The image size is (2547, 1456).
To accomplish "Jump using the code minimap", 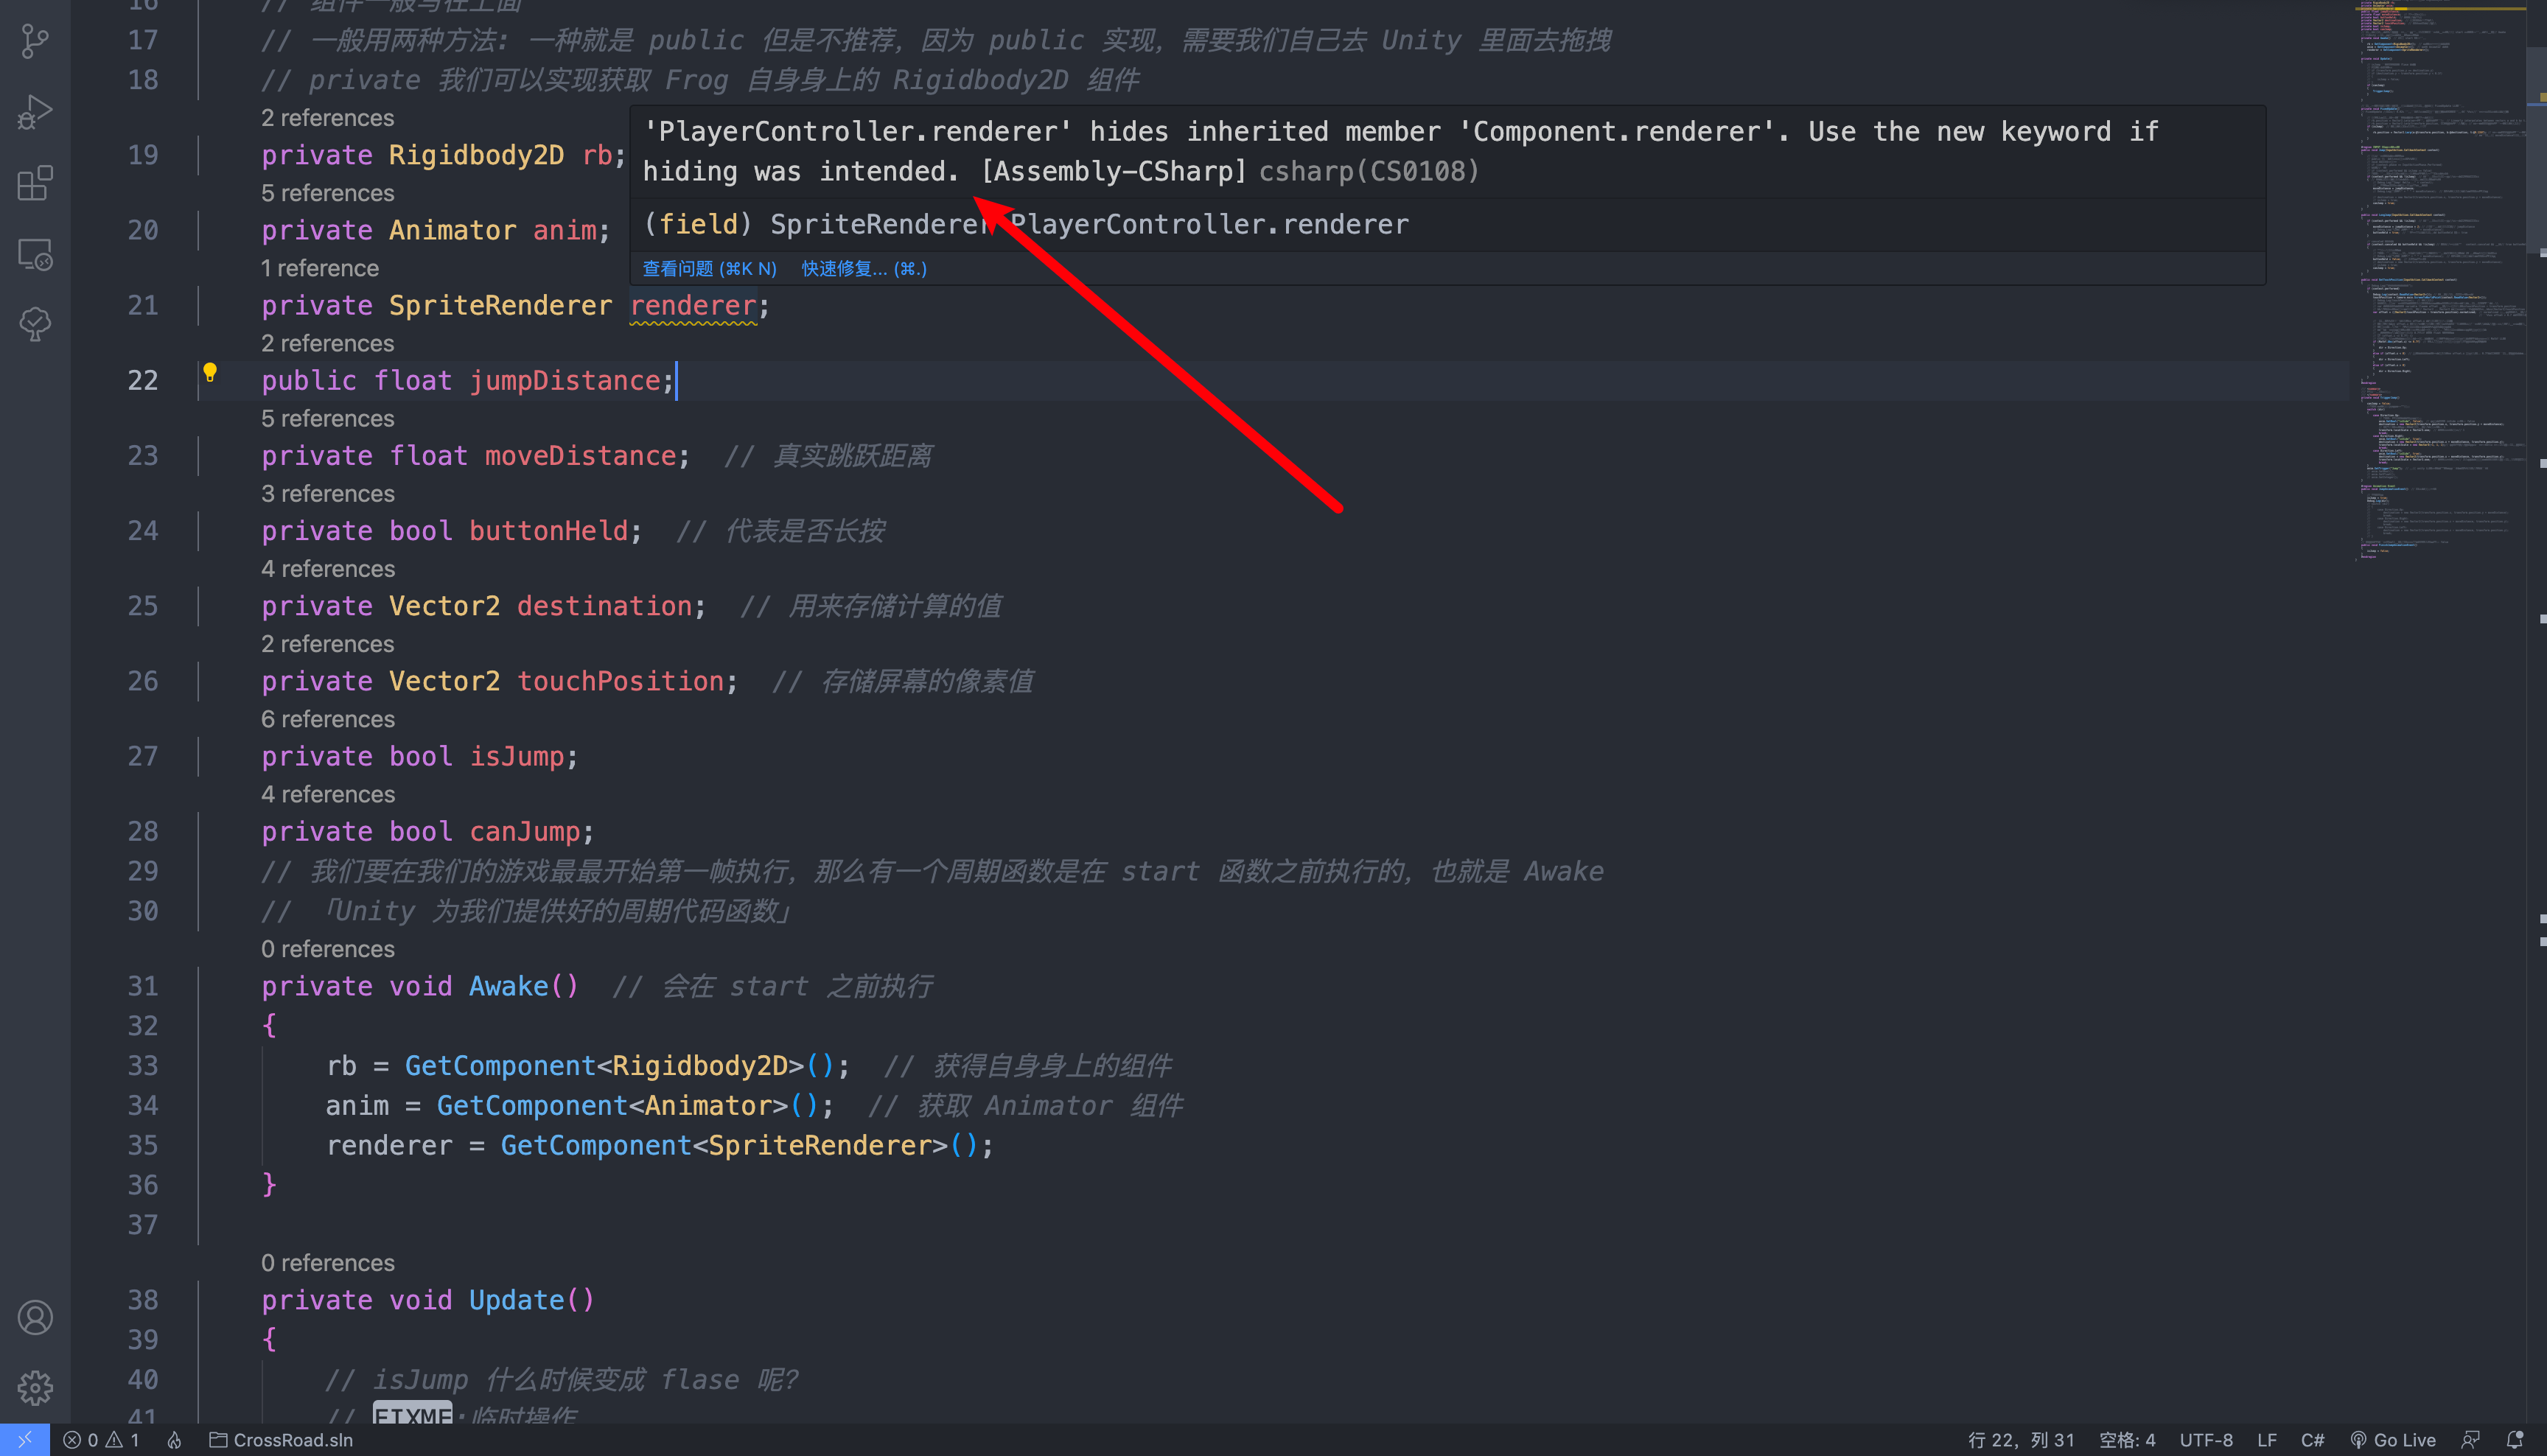I will point(2440,280).
